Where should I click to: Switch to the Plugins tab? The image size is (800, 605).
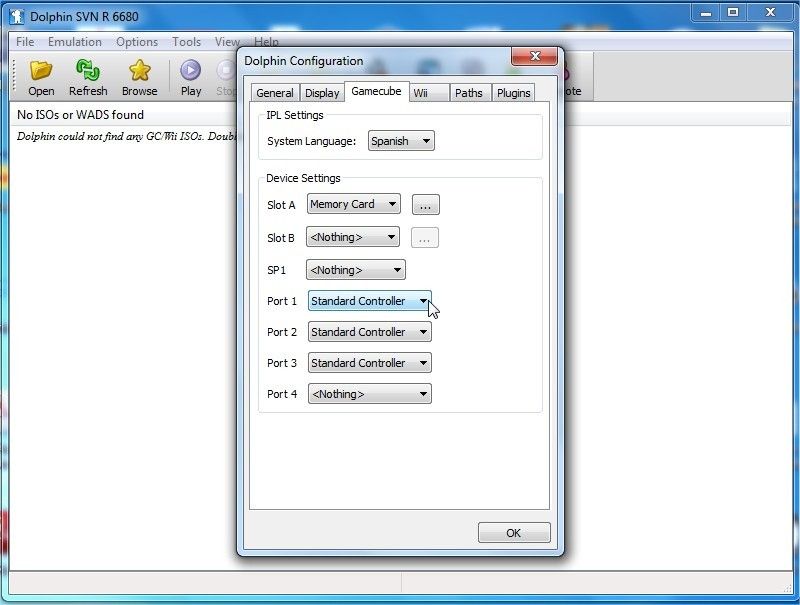(x=514, y=93)
